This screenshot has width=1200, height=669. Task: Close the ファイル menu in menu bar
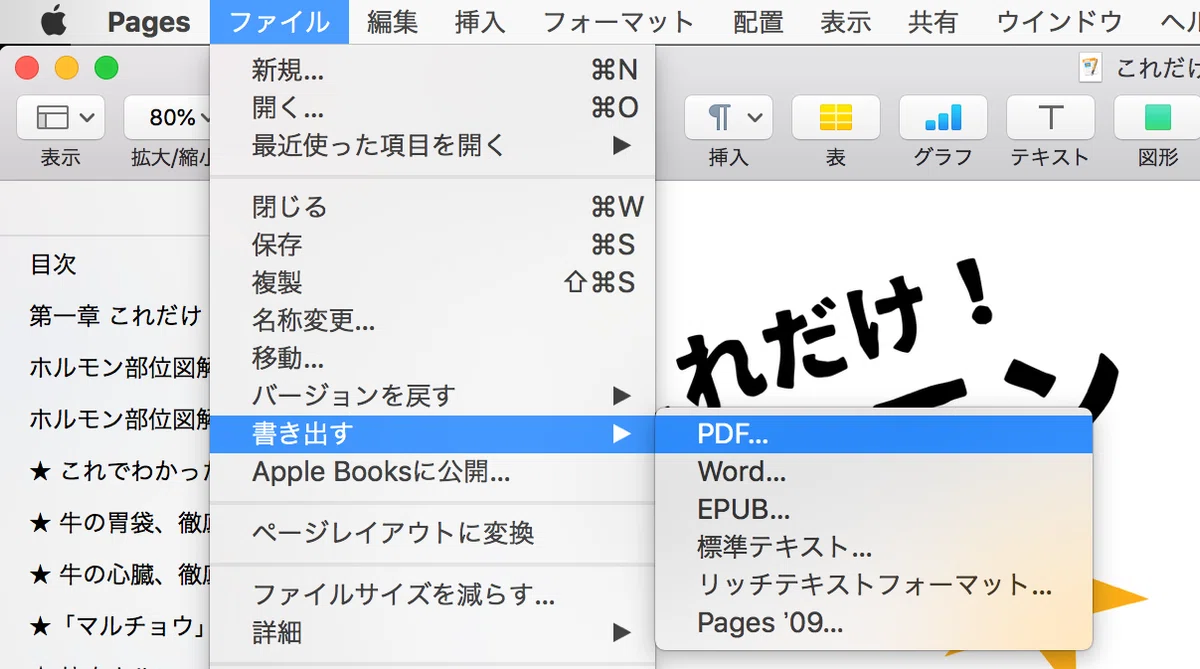pyautogui.click(x=279, y=21)
